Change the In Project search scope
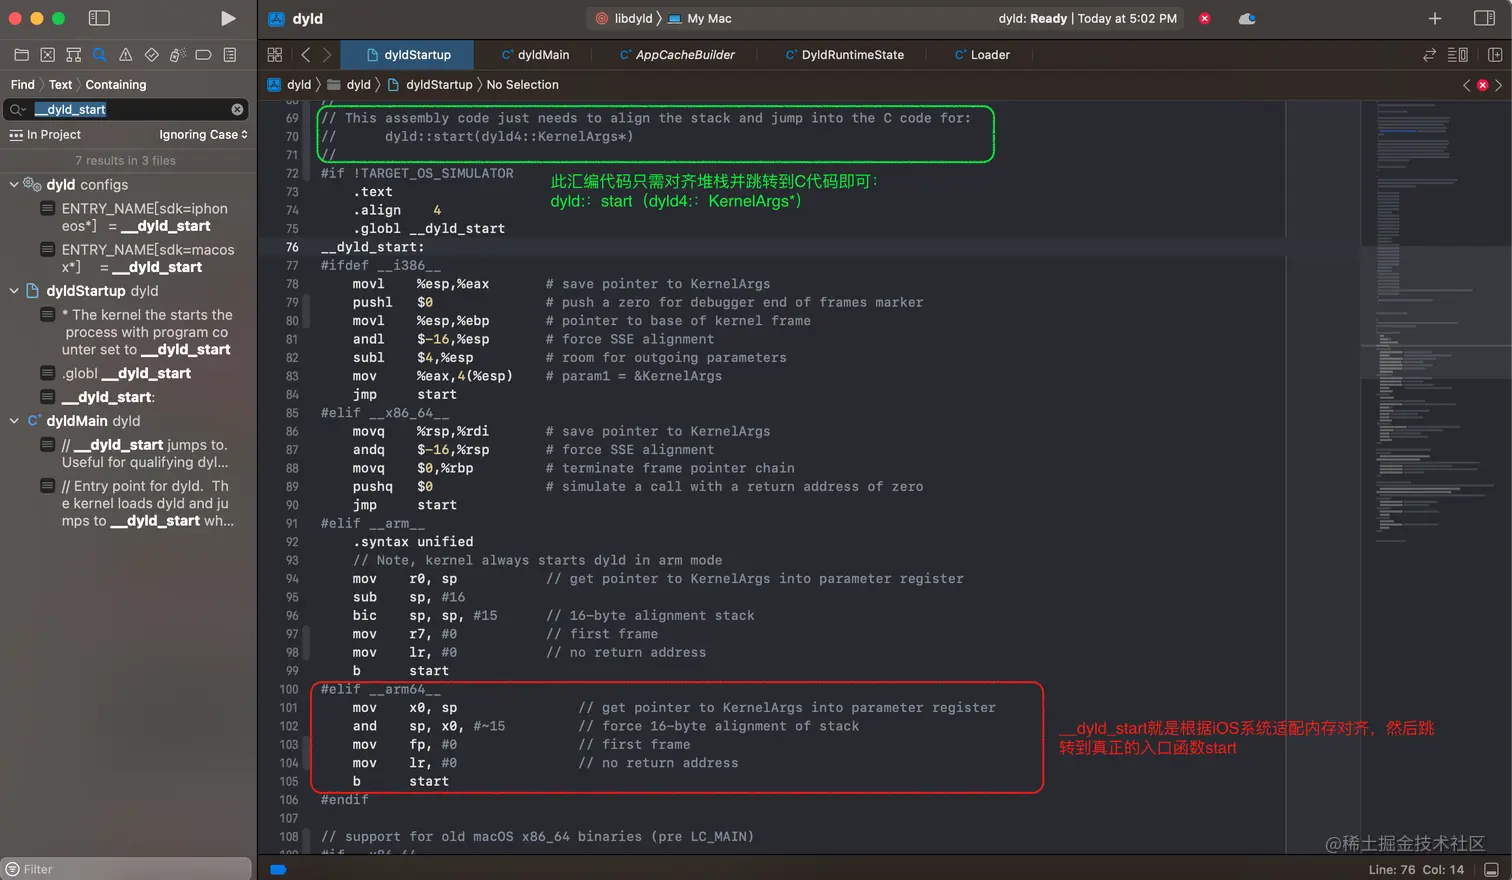This screenshot has width=1512, height=880. pyautogui.click(x=45, y=134)
